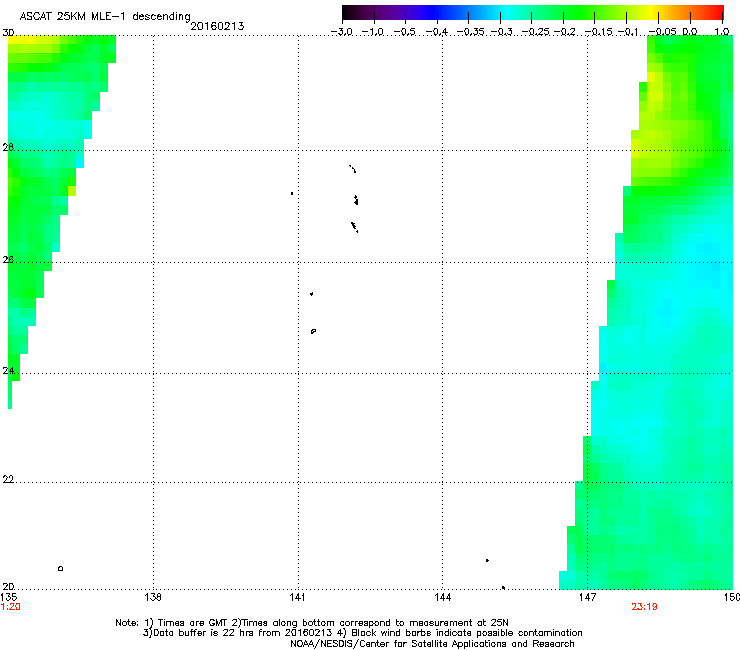Screen dimensions: 740x650
Task: Click the 'Data buffer is 22 hrs' note line
Action: tap(362, 633)
